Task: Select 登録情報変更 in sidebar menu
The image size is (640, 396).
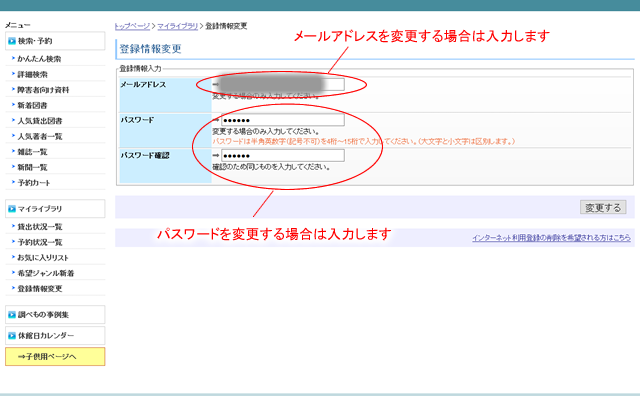Action: tap(40, 289)
